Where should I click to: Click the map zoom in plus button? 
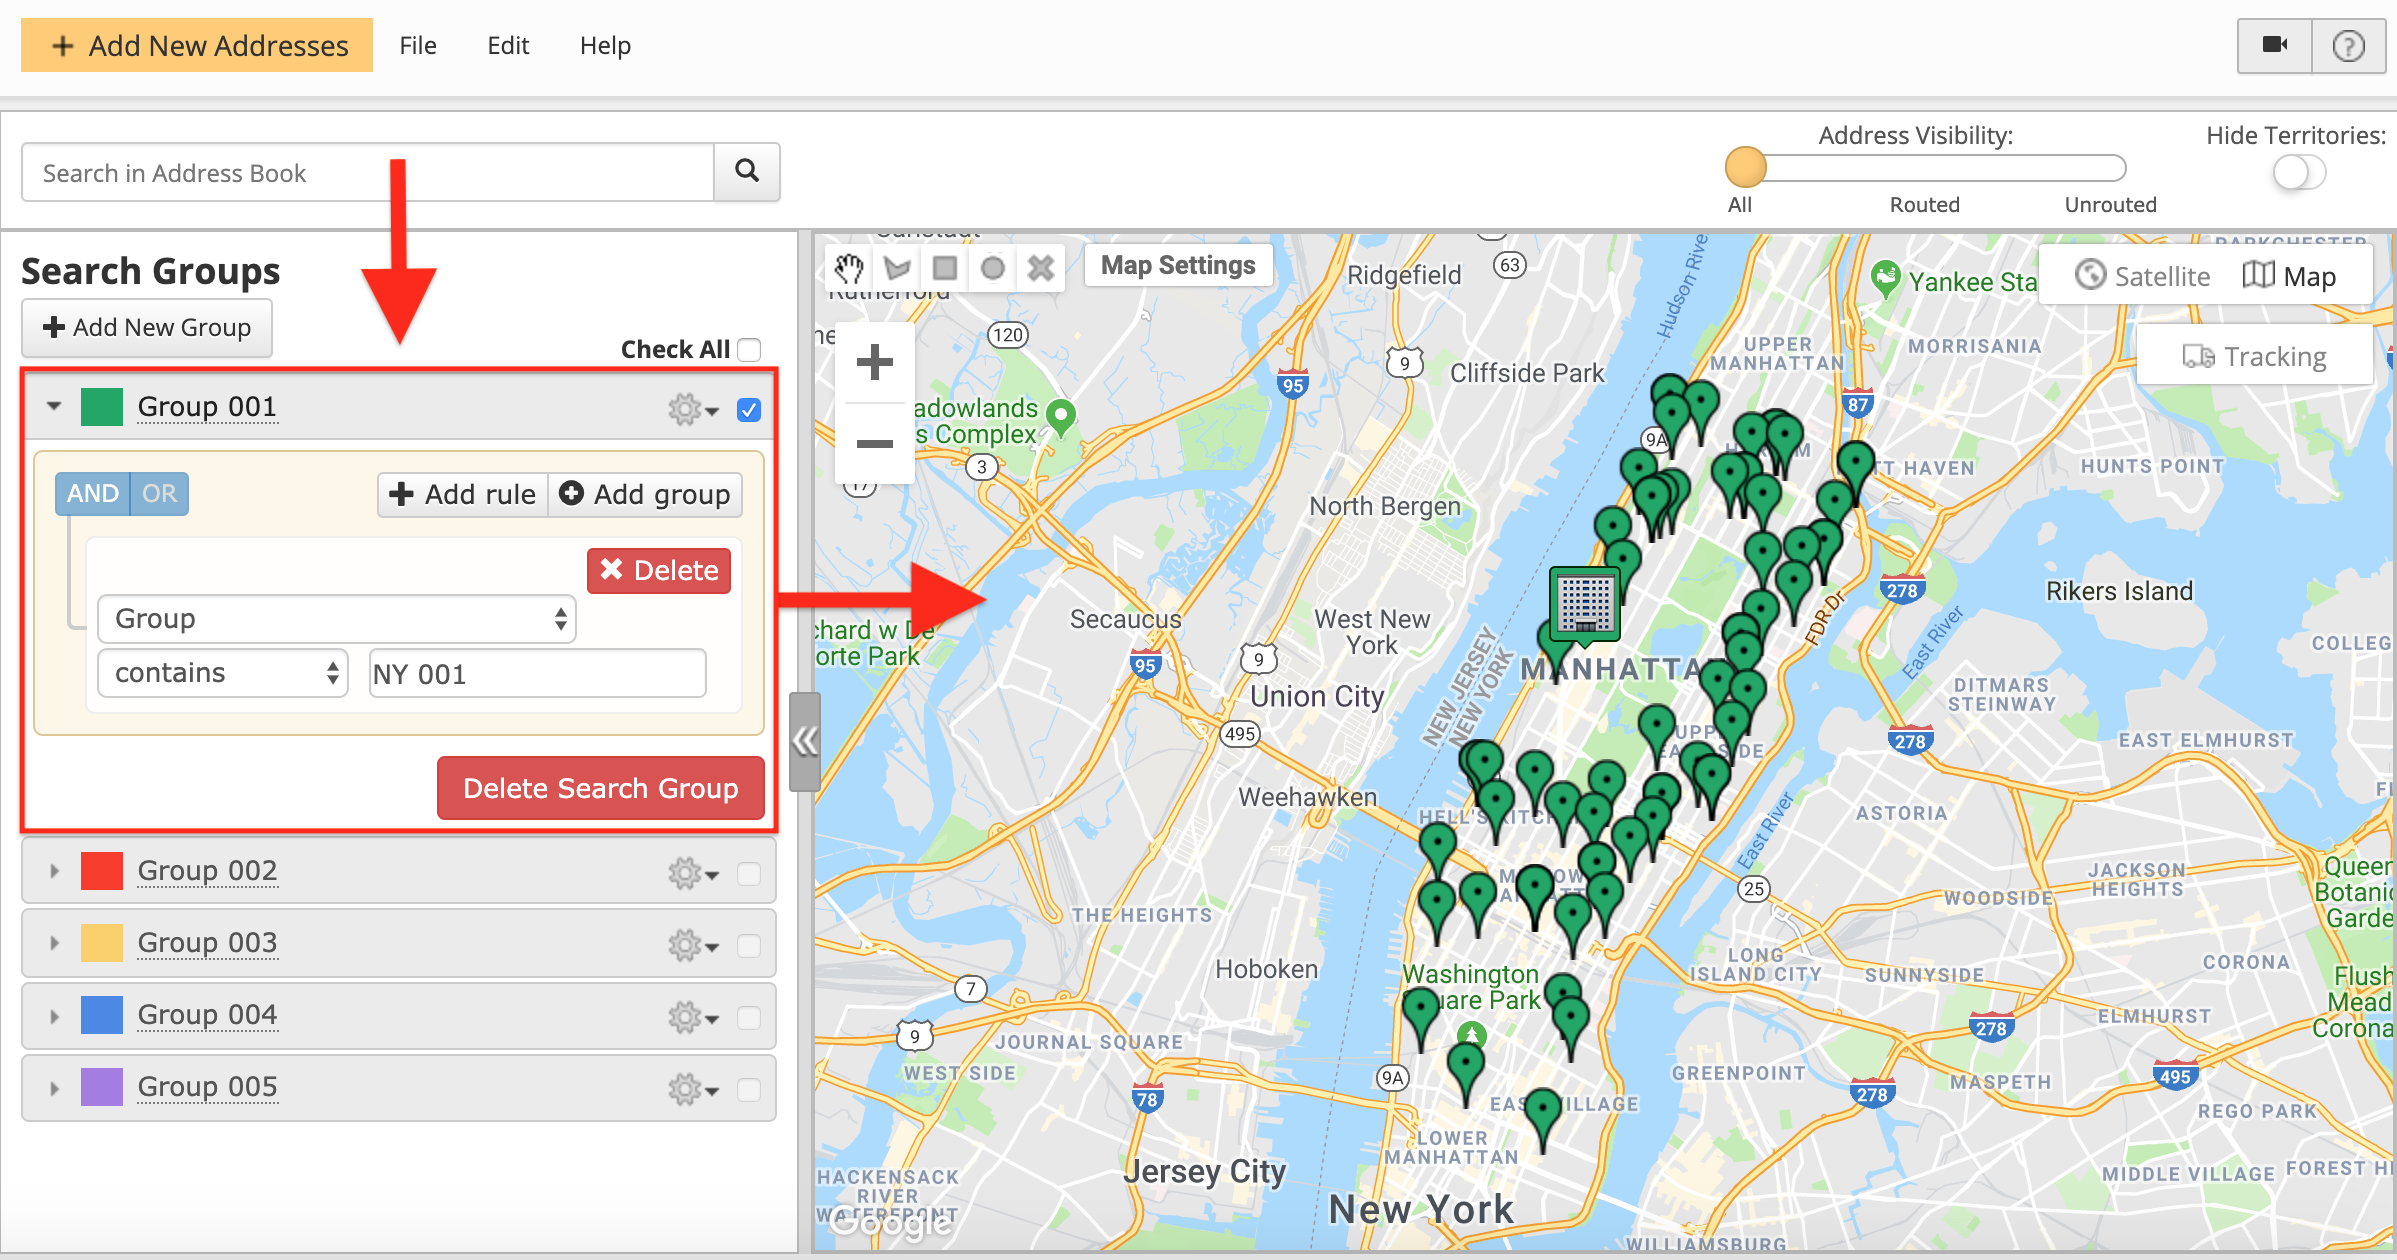pyautogui.click(x=875, y=362)
